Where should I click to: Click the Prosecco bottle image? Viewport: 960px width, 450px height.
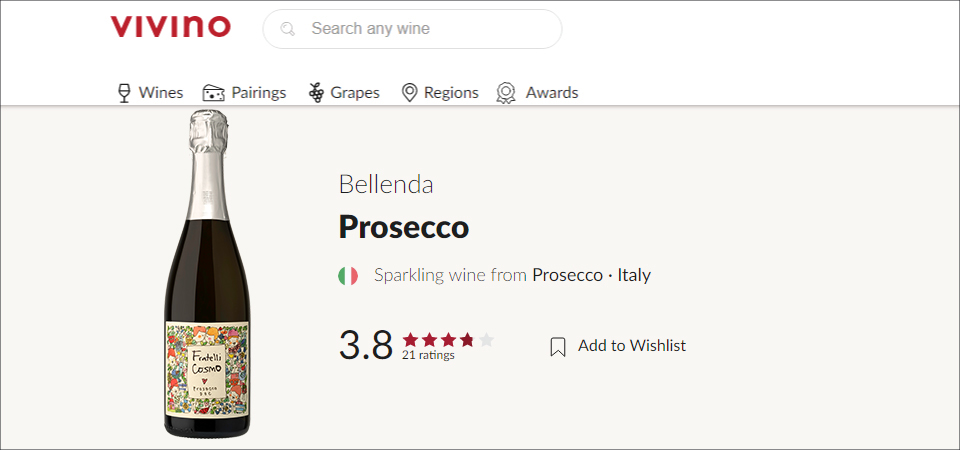pyautogui.click(x=206, y=275)
